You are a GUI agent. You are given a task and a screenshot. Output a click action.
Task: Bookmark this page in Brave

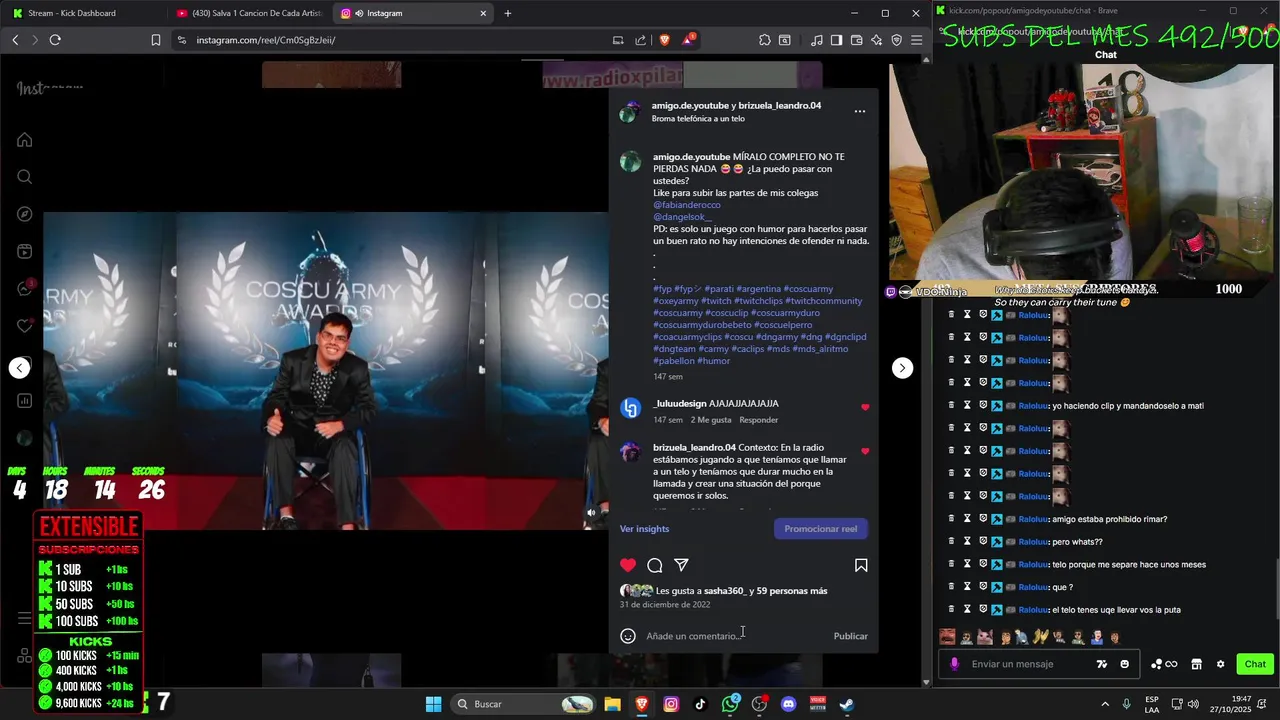pyautogui.click(x=156, y=40)
